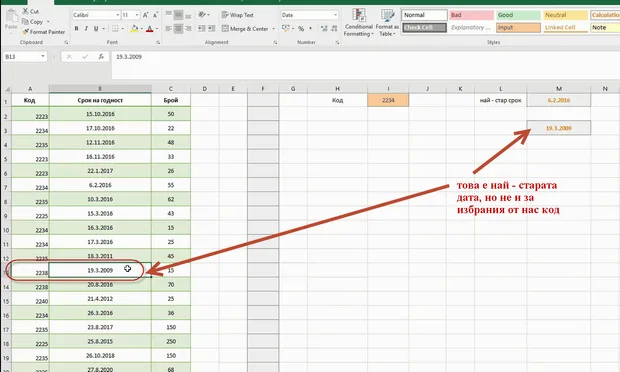The image size is (620, 372).
Task: Open the Borders dropdown arrow
Action: 123,28
